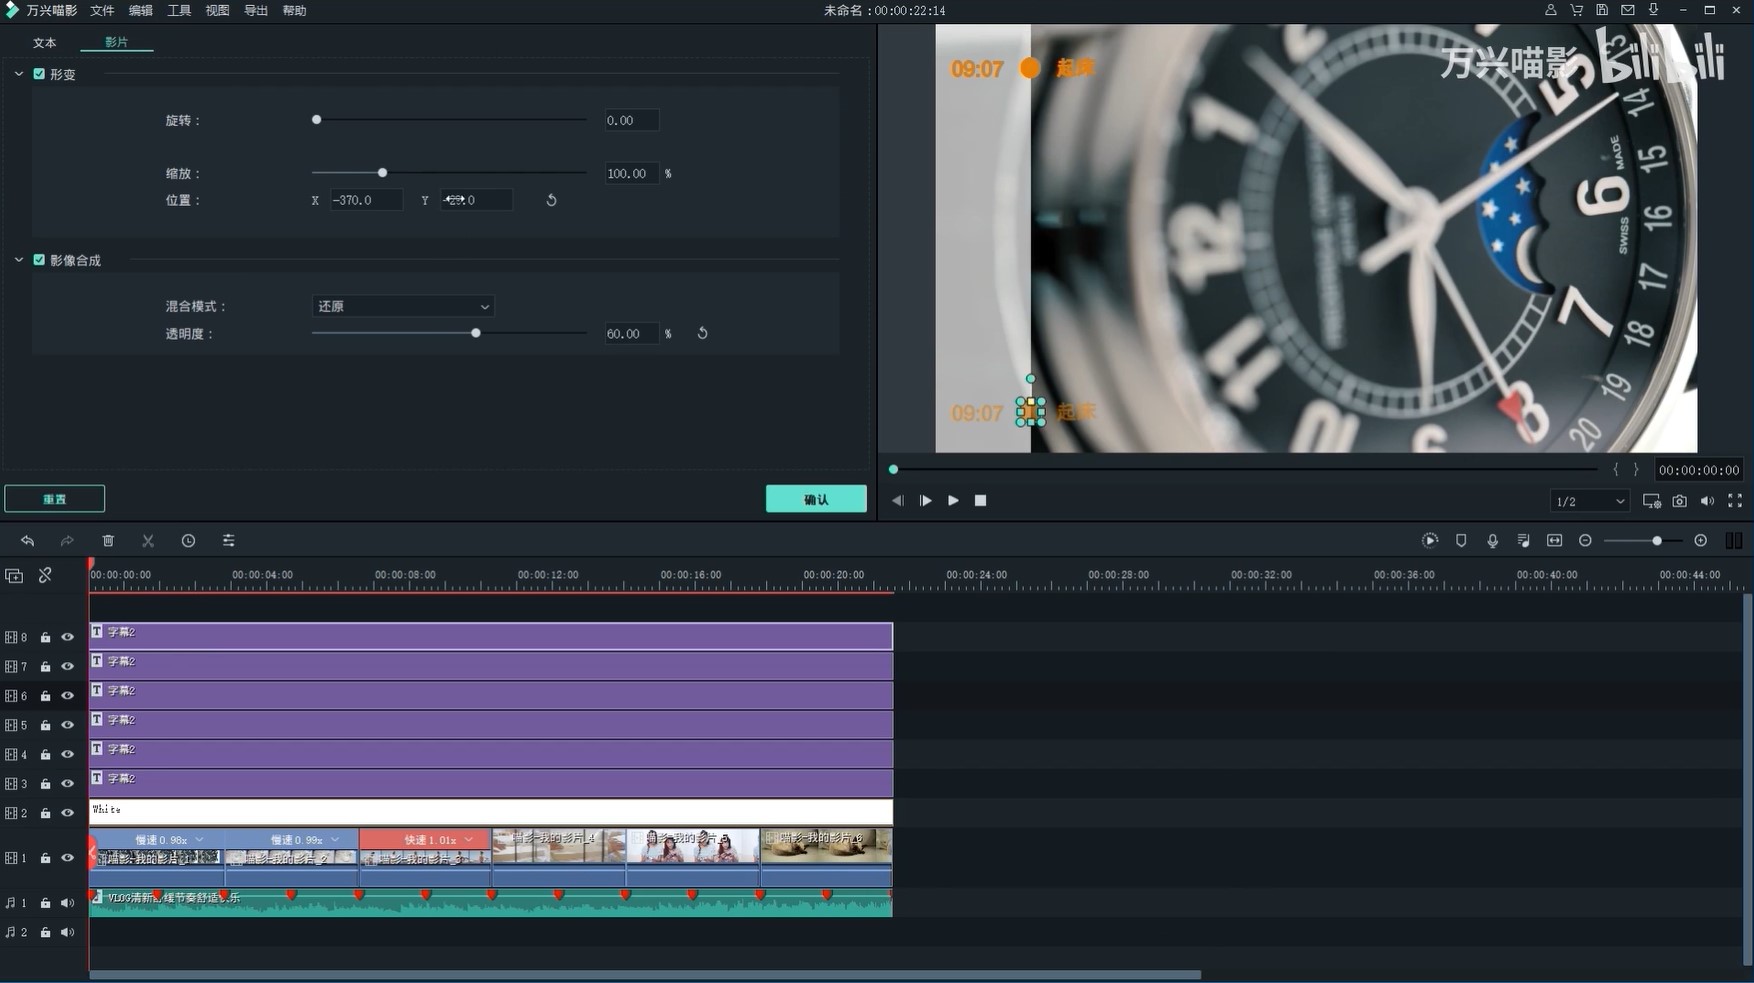Image resolution: width=1754 pixels, height=983 pixels.
Task: Click the 重置 button
Action: click(55, 499)
